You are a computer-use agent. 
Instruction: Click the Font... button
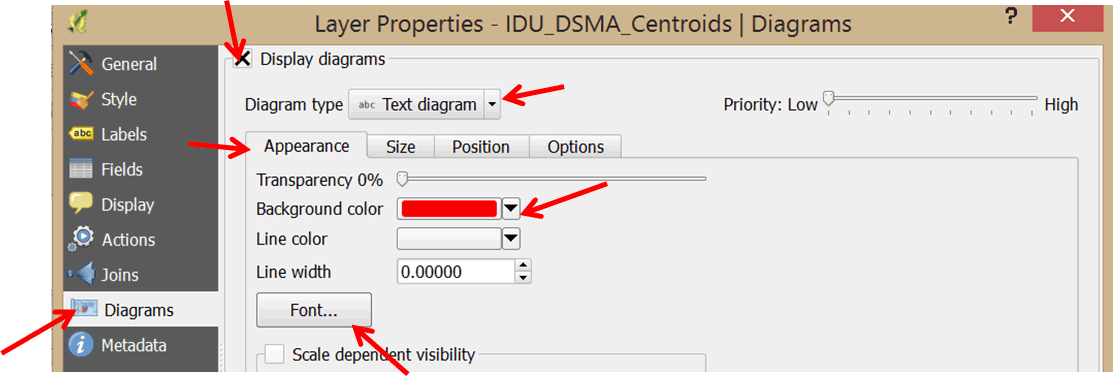(x=314, y=310)
